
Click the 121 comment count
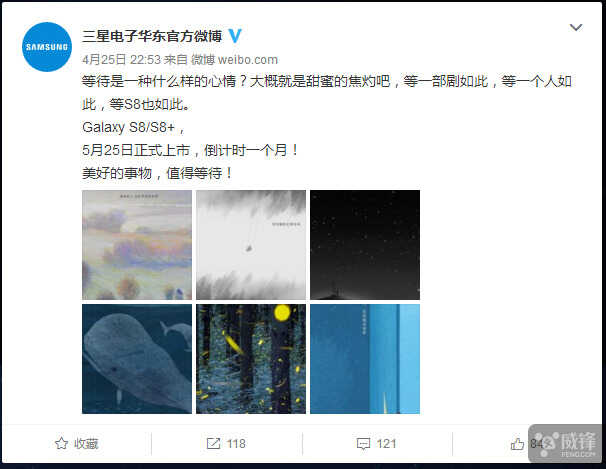pyautogui.click(x=386, y=444)
